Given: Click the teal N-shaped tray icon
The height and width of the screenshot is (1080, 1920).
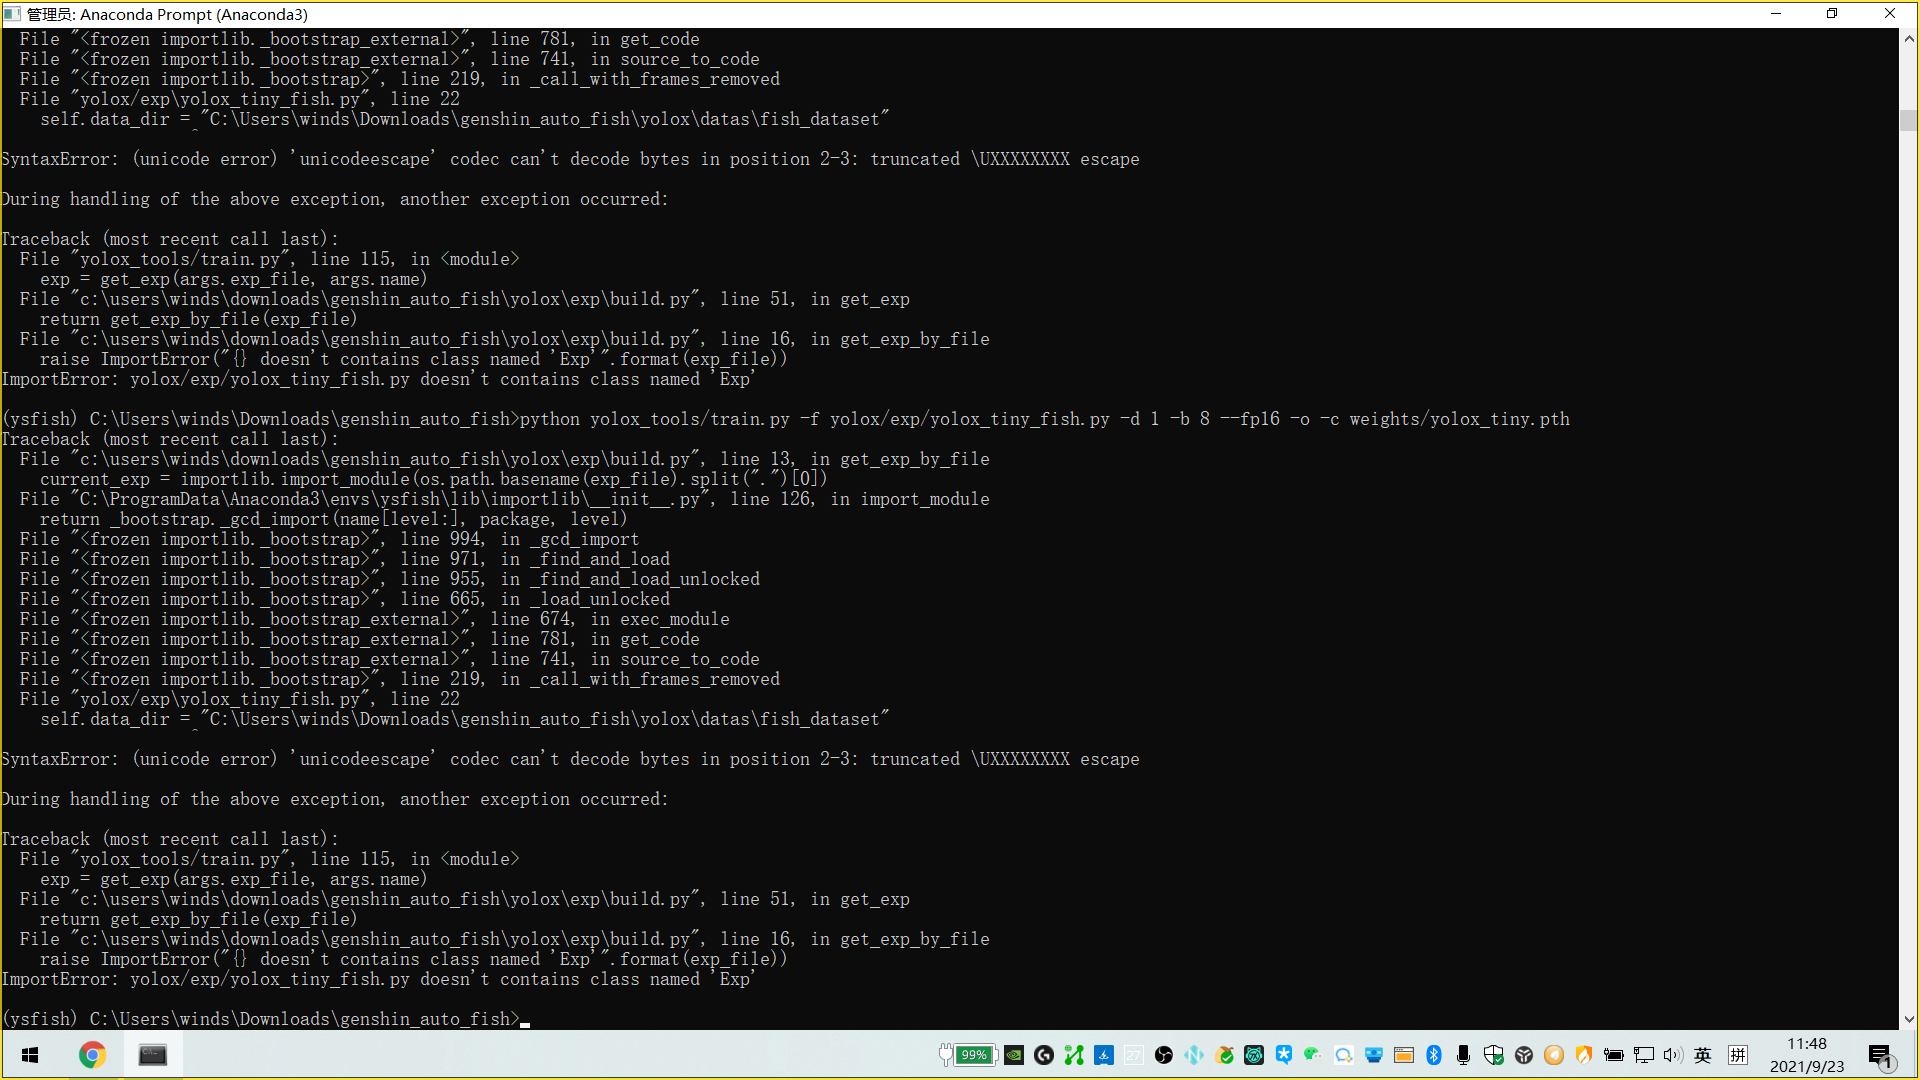Looking at the screenshot, I should 1194,1055.
